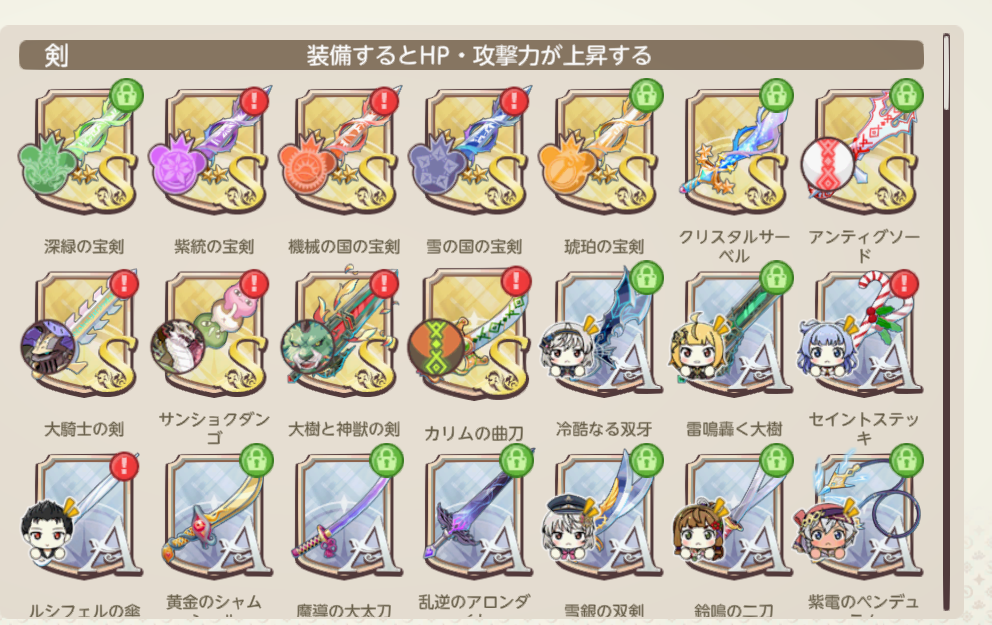Click the 鈴鳴の二刀 weapon thumbnail
Screen dimensions: 992x625
point(734,514)
